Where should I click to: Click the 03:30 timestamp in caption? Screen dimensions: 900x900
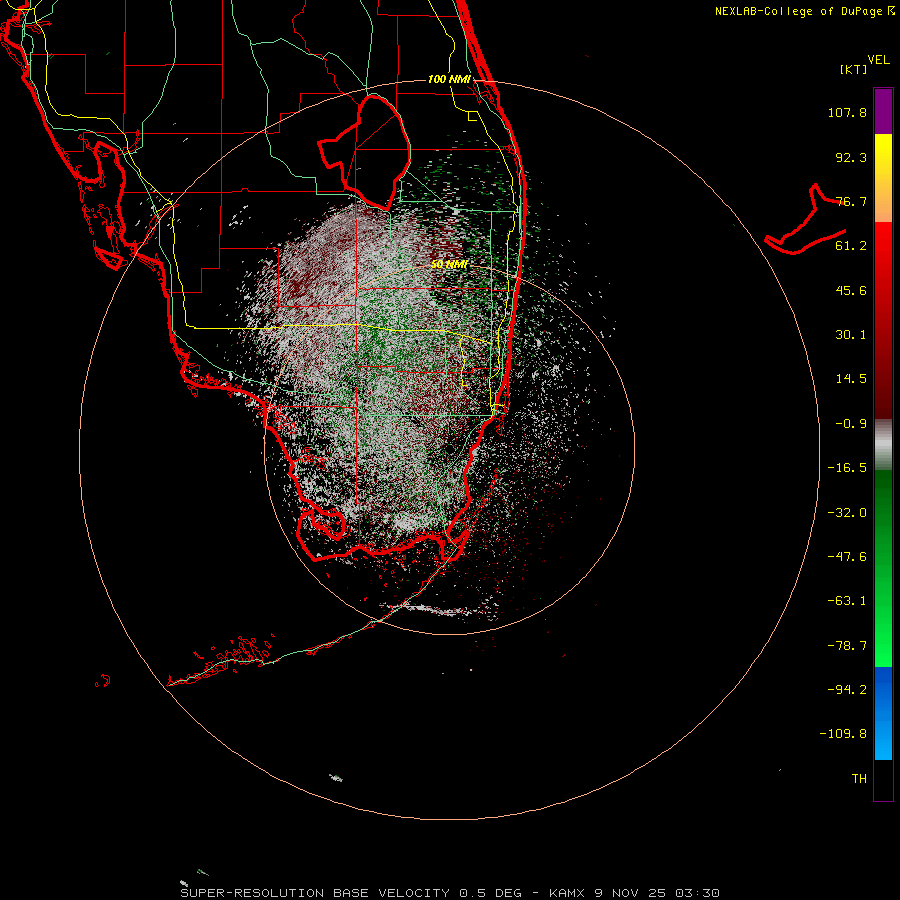pyautogui.click(x=697, y=893)
